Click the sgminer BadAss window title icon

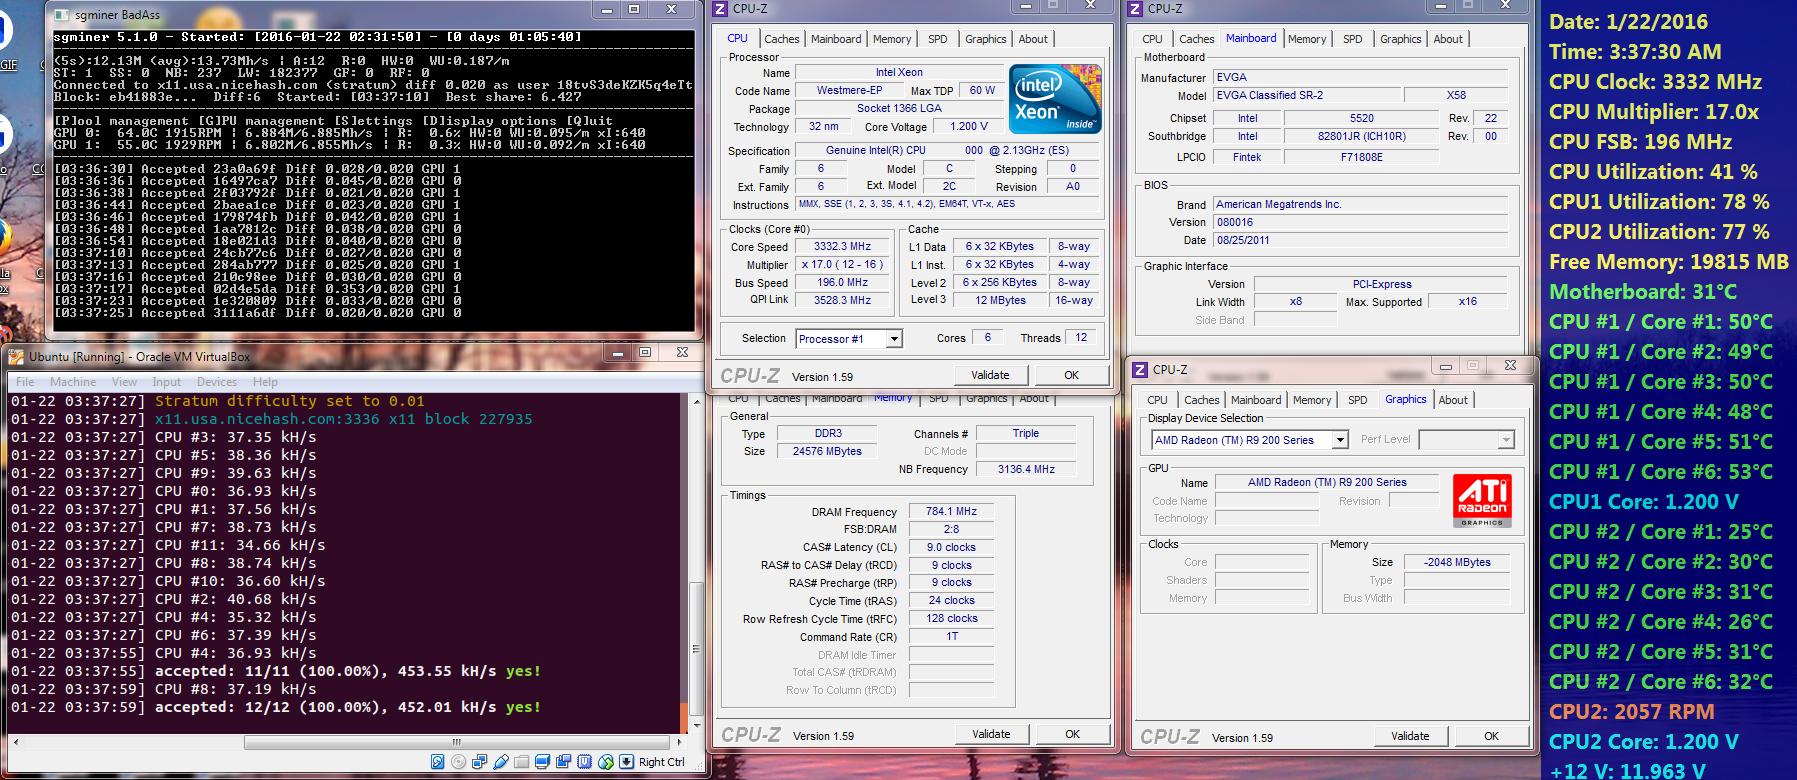[x=62, y=15]
